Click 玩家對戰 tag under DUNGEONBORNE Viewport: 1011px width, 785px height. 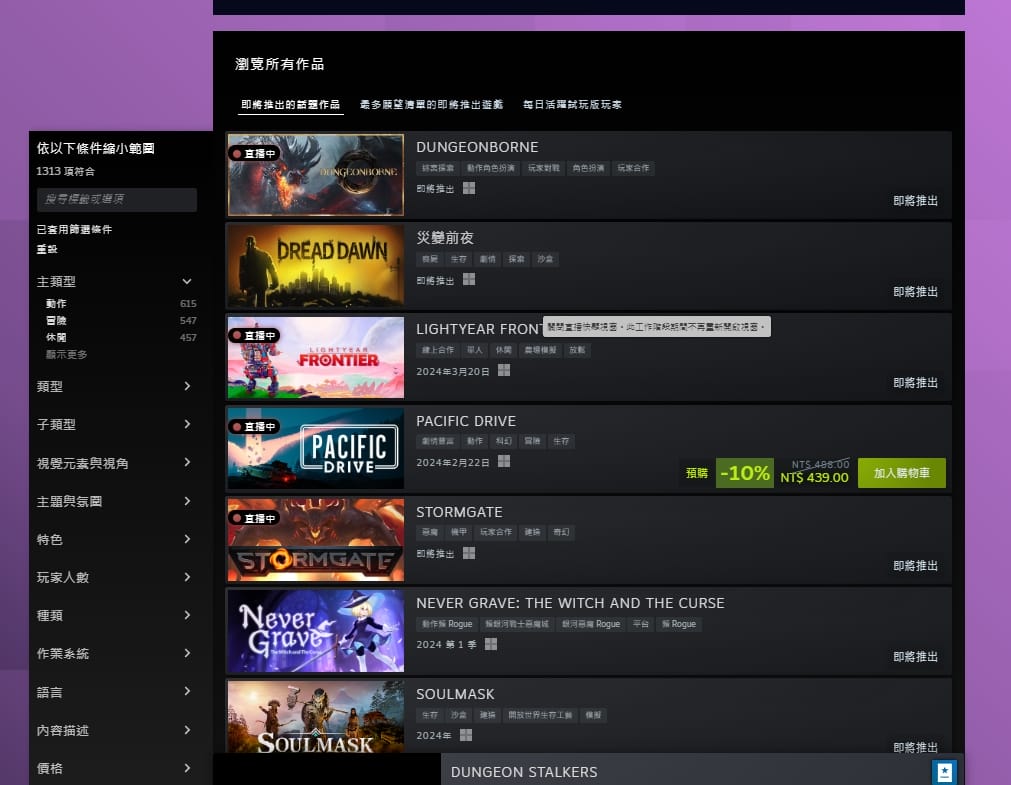coord(544,168)
